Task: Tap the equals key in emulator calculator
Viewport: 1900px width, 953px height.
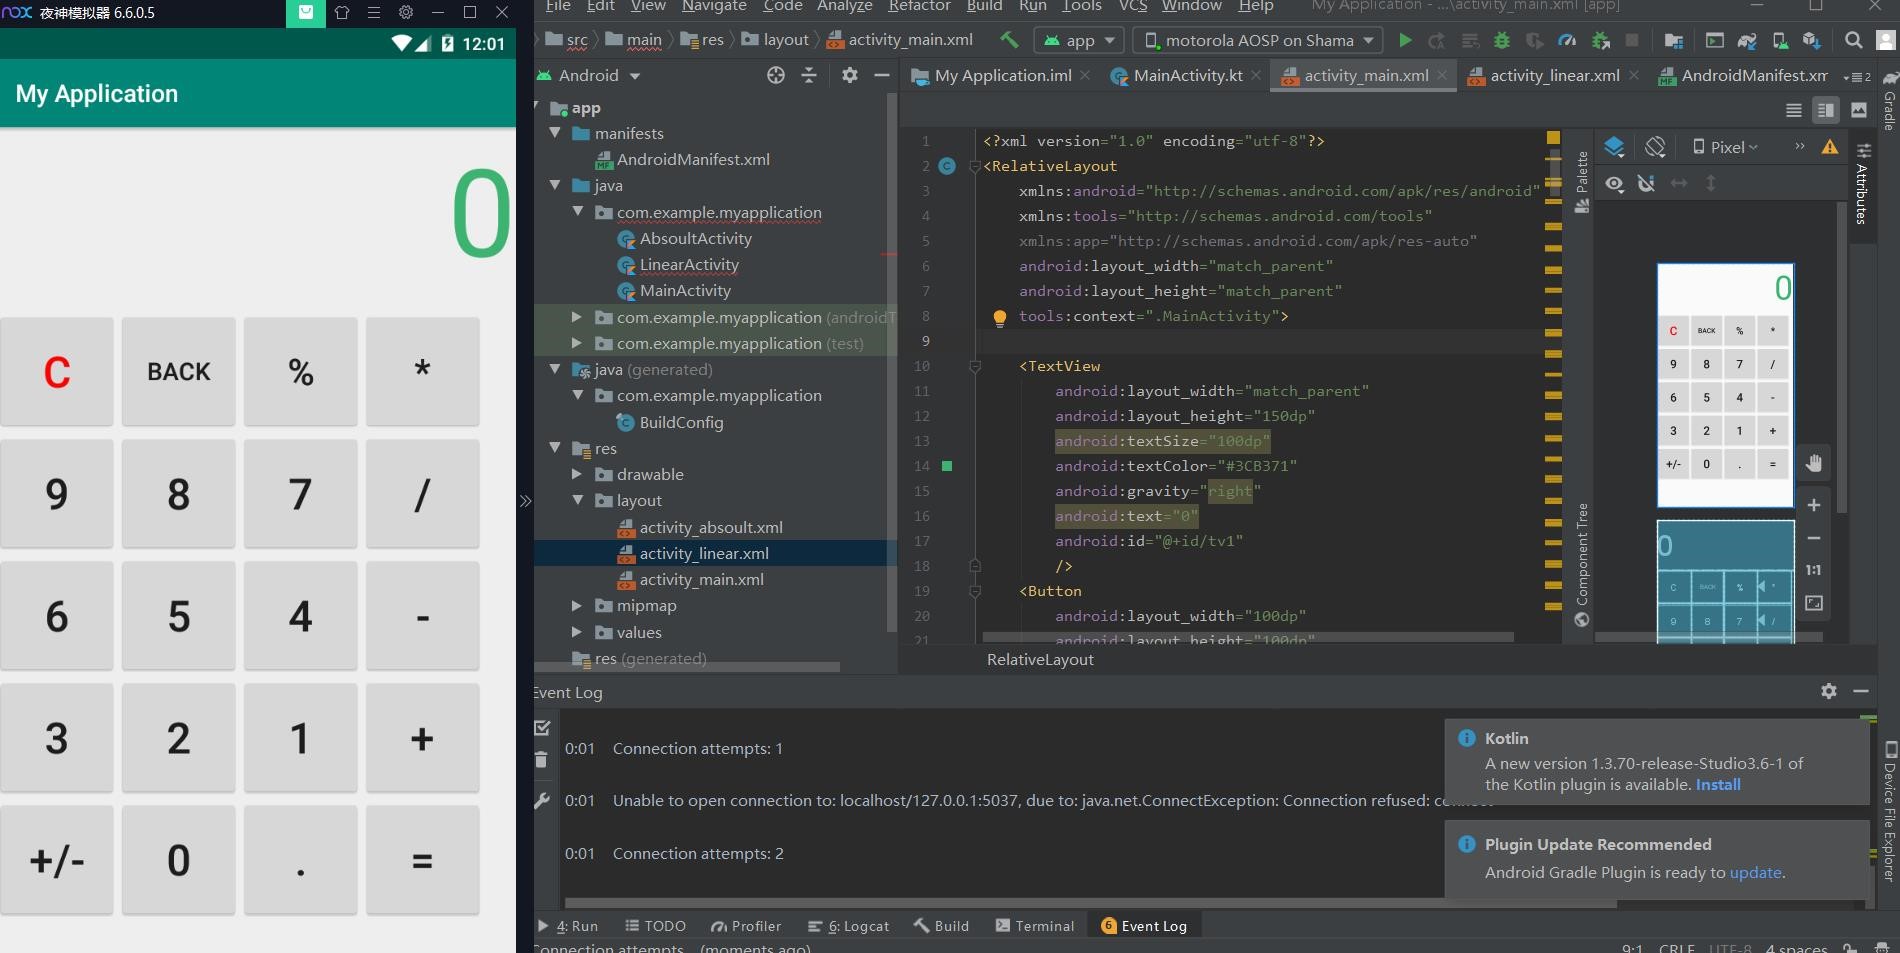Action: pos(422,860)
